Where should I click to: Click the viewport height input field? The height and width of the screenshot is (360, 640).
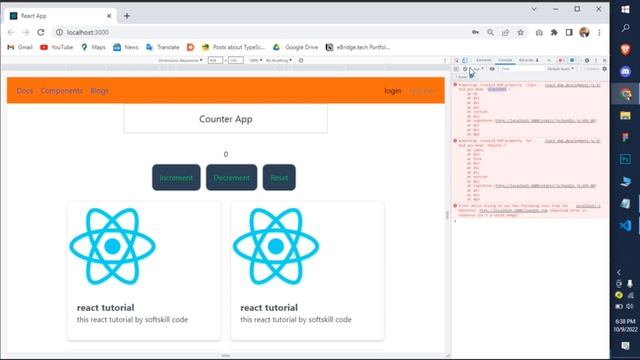[236, 60]
